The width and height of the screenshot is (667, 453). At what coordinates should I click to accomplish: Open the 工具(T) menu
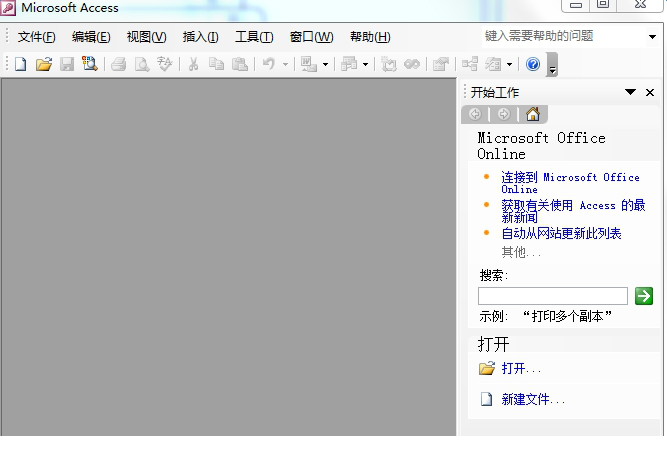pos(254,37)
